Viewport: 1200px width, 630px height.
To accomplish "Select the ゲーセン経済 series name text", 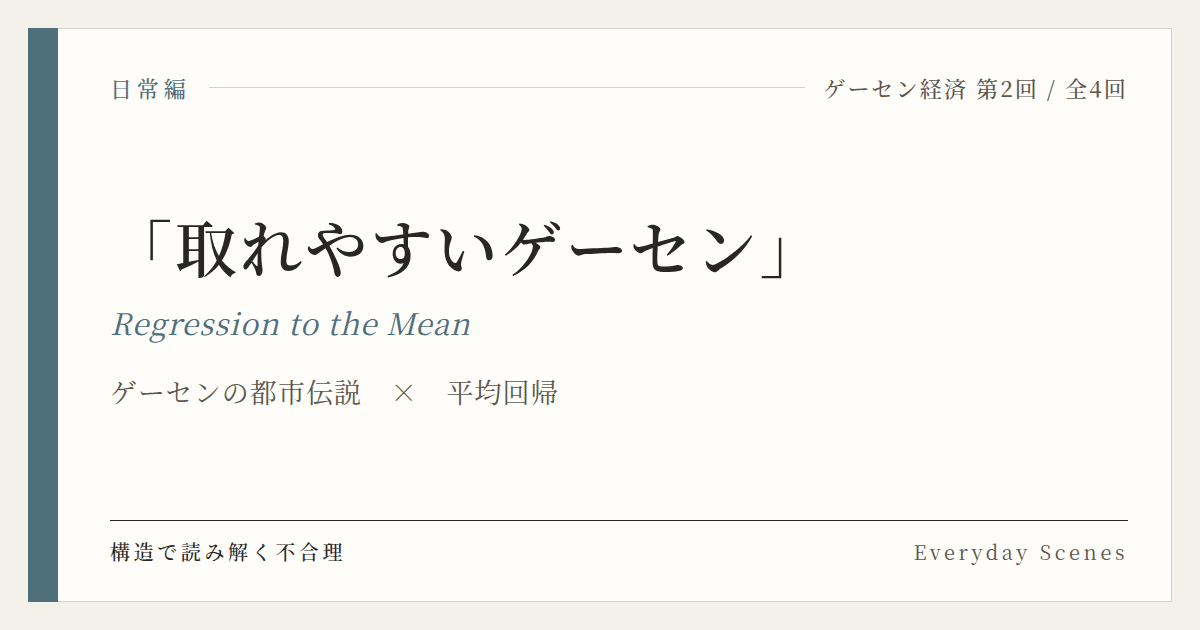I will (x=895, y=89).
